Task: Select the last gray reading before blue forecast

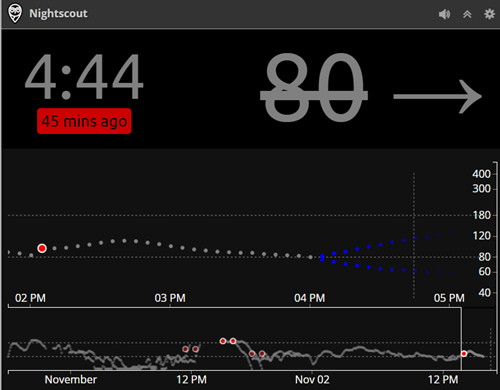Action: 310,257
